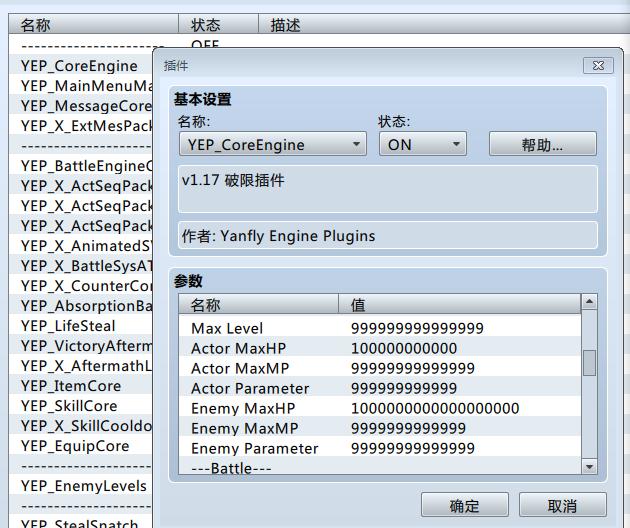Select YEP_X_SkillCooldo row in plugin list

(x=81, y=426)
